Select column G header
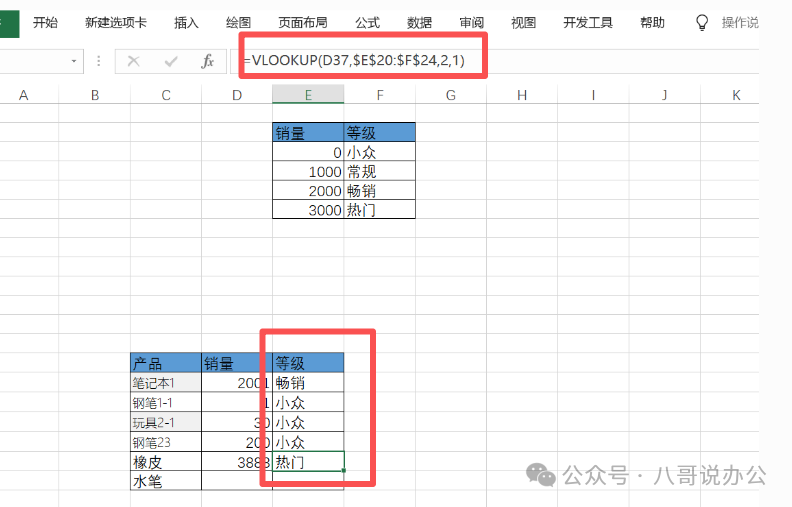 click(451, 95)
